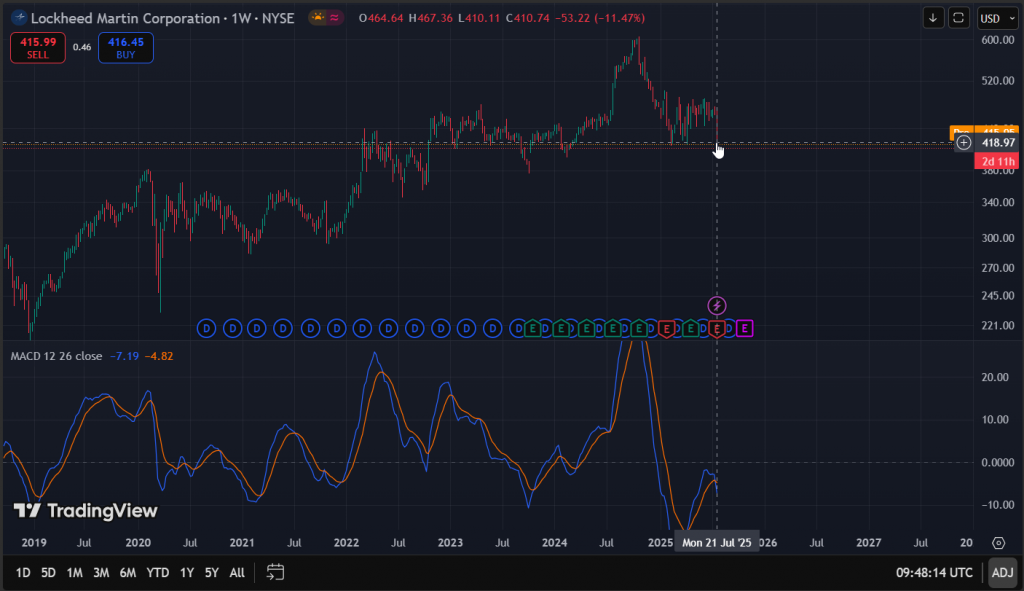Click the first green E earnings marker
The width and height of the screenshot is (1024, 591).
click(533, 328)
